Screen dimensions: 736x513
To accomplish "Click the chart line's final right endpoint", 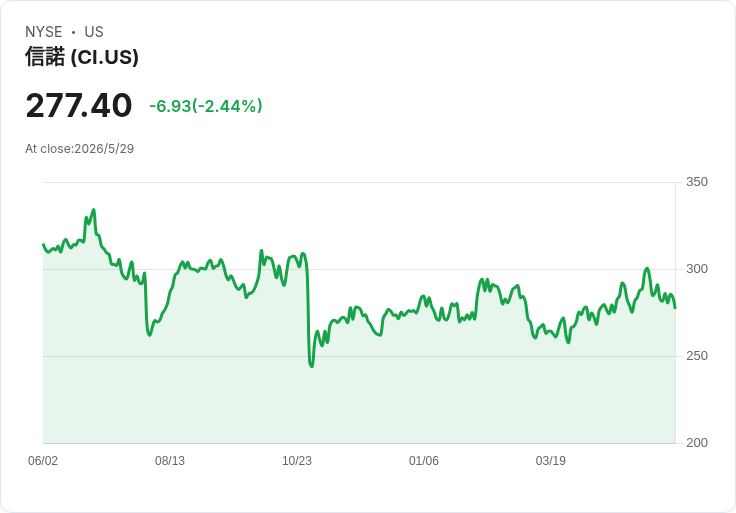I will pyautogui.click(x=675, y=308).
